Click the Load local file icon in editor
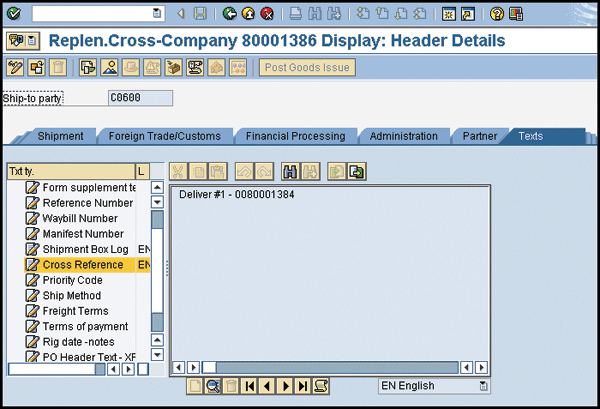Viewport: 600px width, 409px height. point(336,171)
